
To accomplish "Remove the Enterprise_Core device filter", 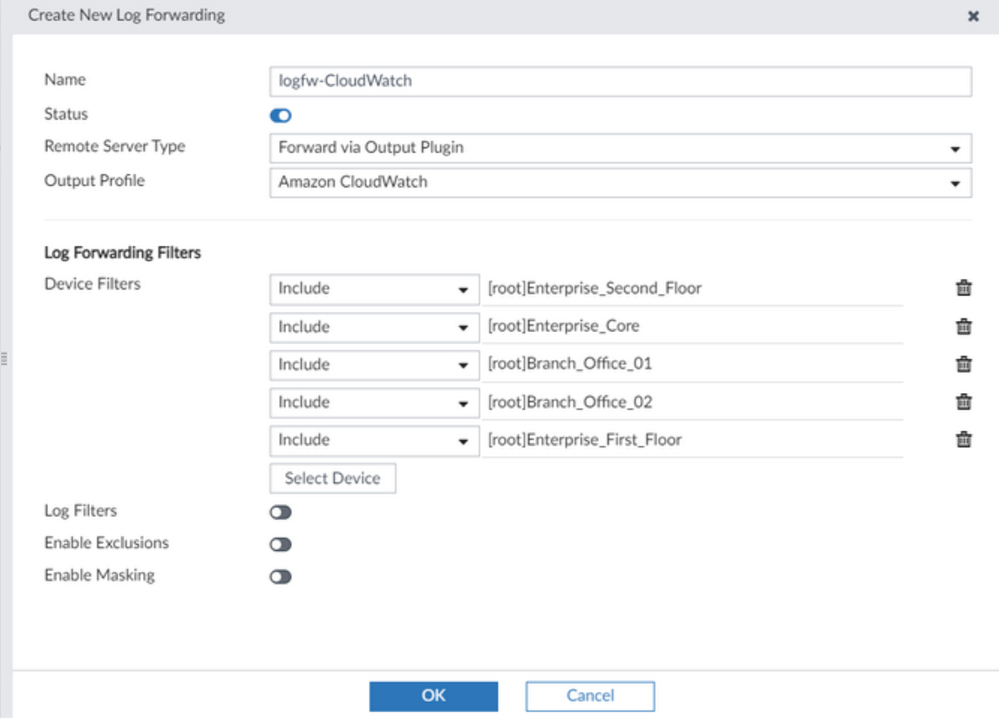I will (x=964, y=327).
